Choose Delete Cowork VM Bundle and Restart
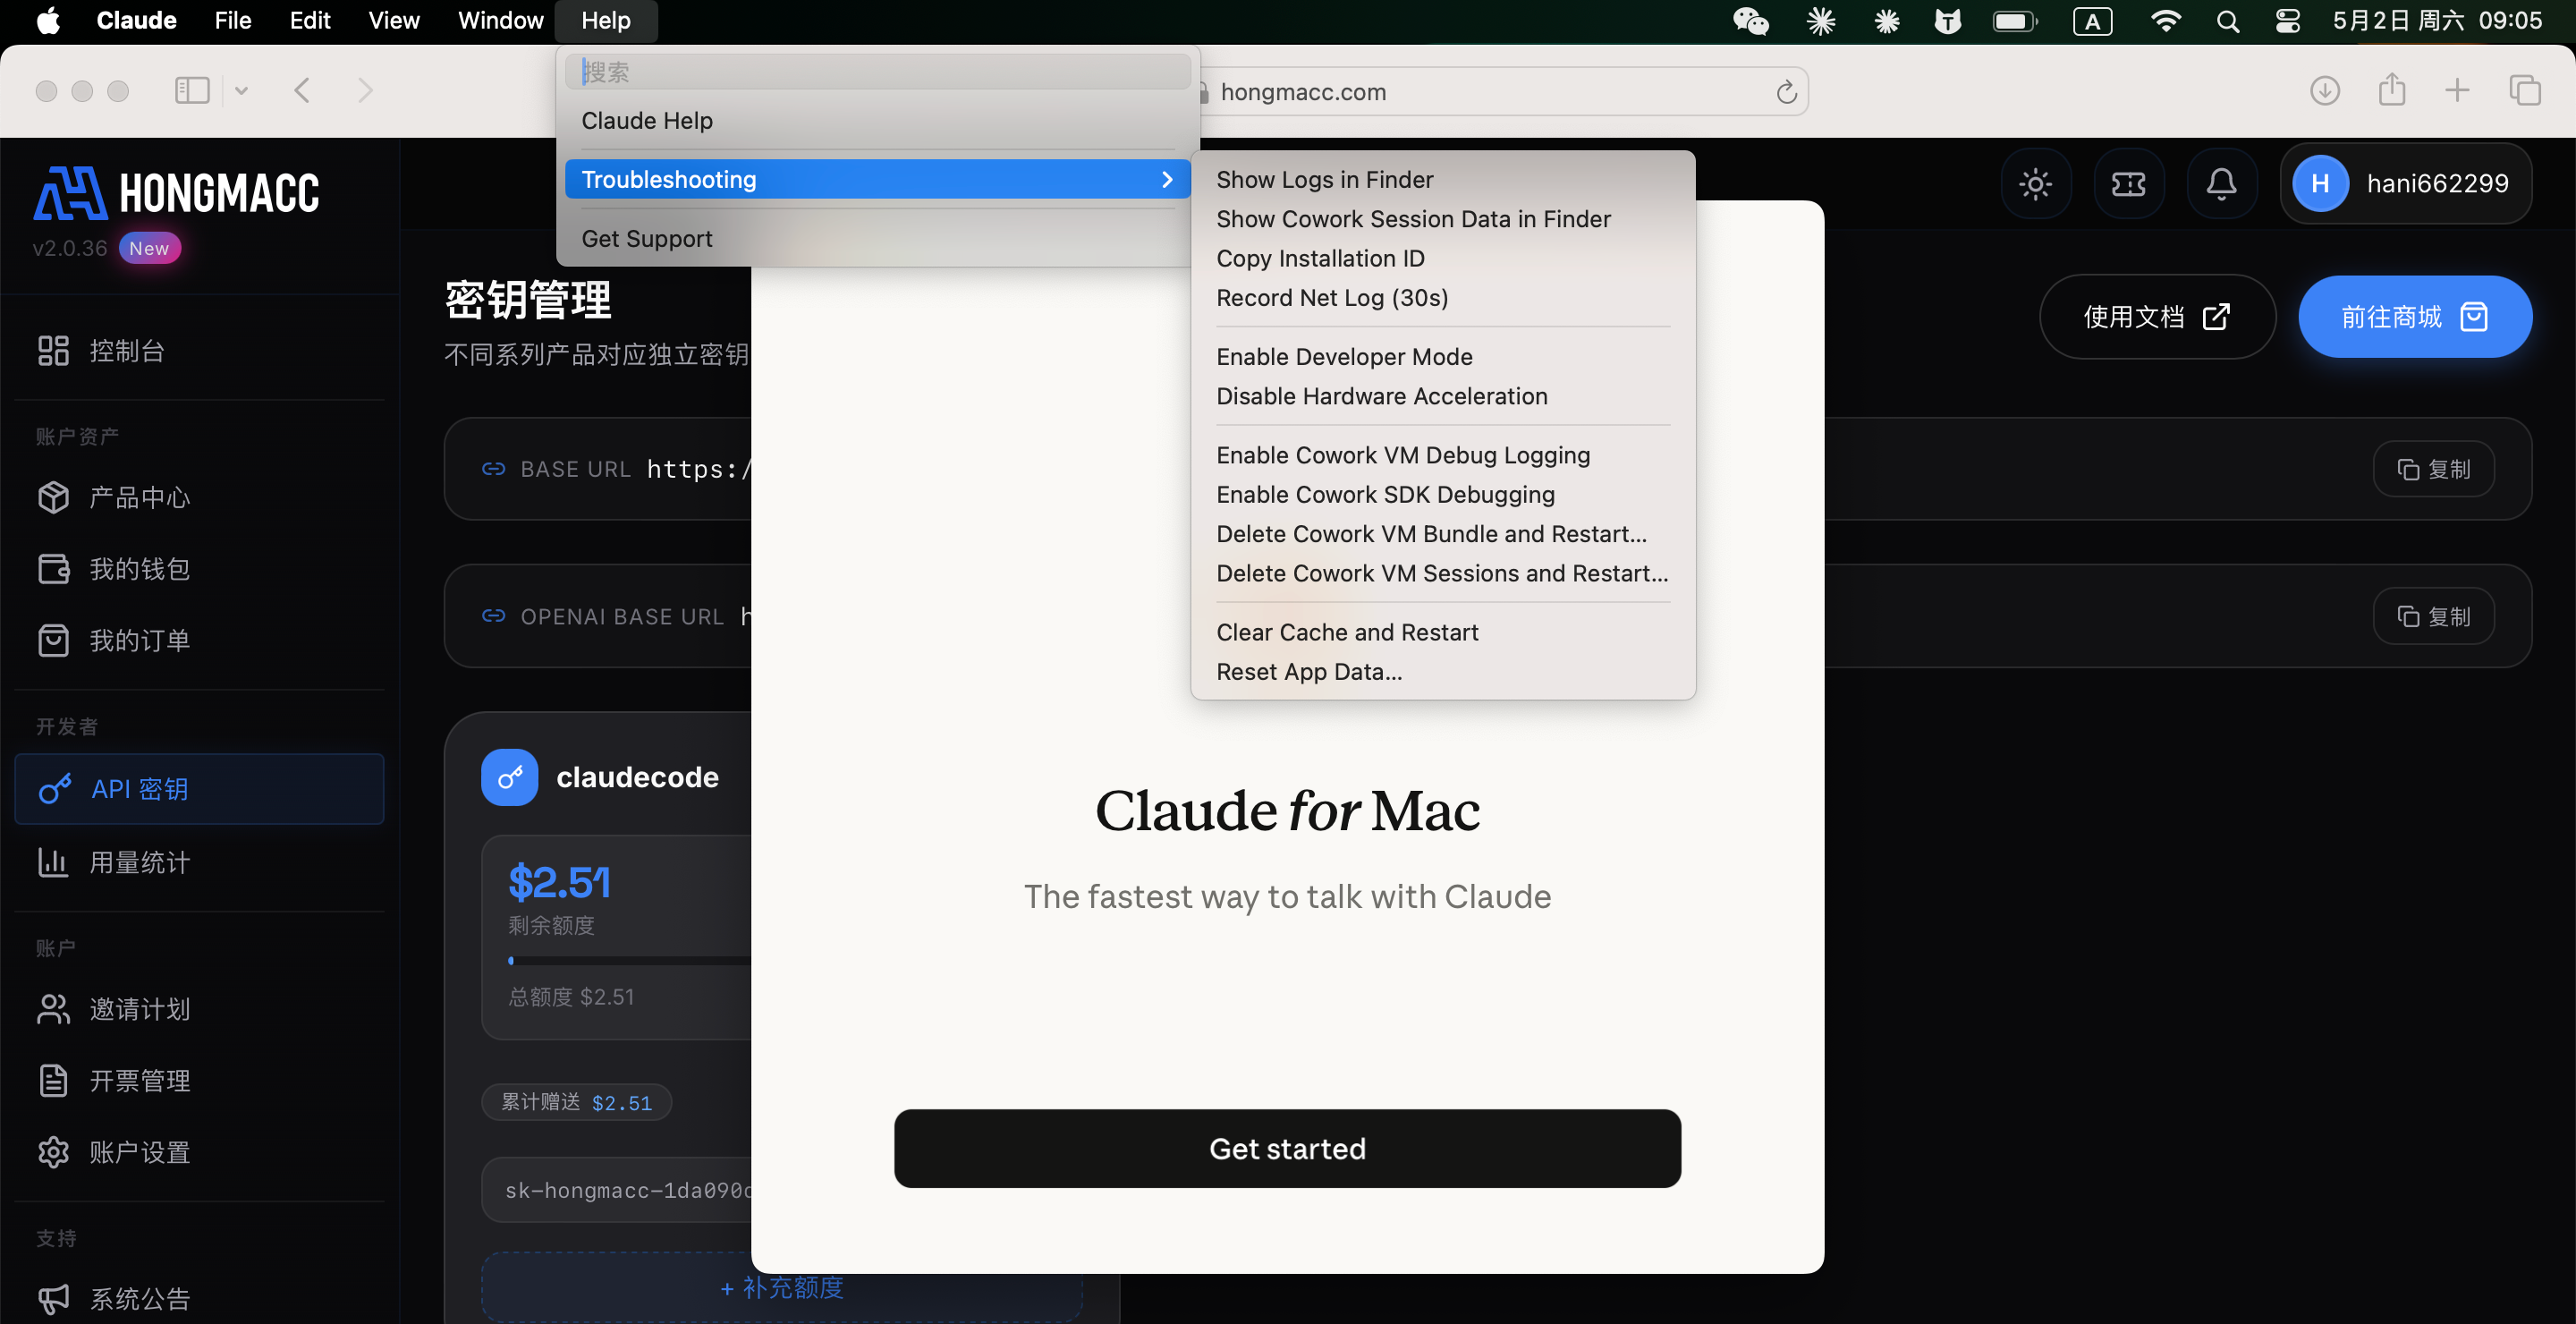 pos(1442,534)
